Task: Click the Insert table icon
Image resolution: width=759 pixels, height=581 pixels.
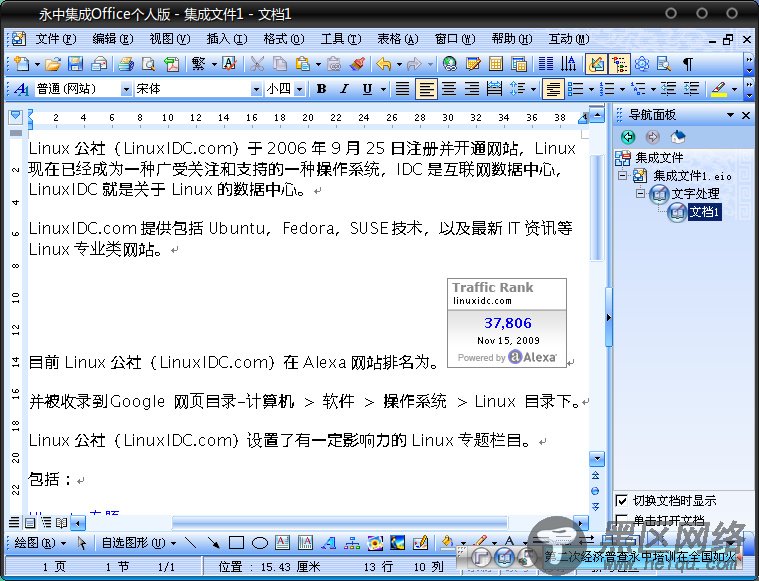Action: [496, 64]
